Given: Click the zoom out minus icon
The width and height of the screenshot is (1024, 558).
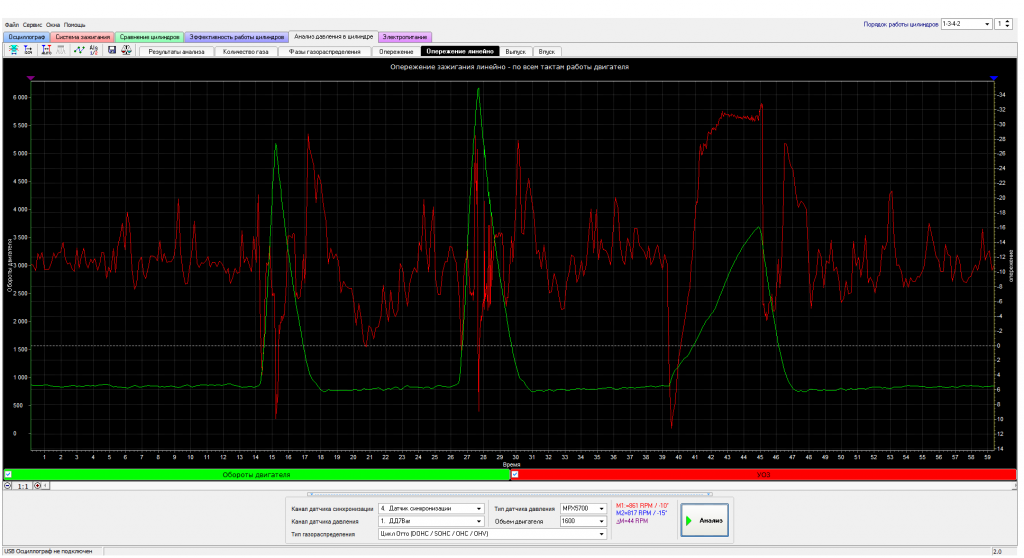Looking at the screenshot, I should (8, 485).
